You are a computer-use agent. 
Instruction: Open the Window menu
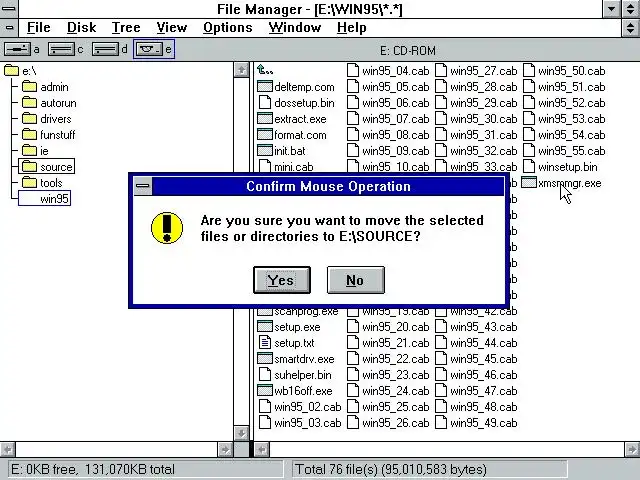click(295, 28)
